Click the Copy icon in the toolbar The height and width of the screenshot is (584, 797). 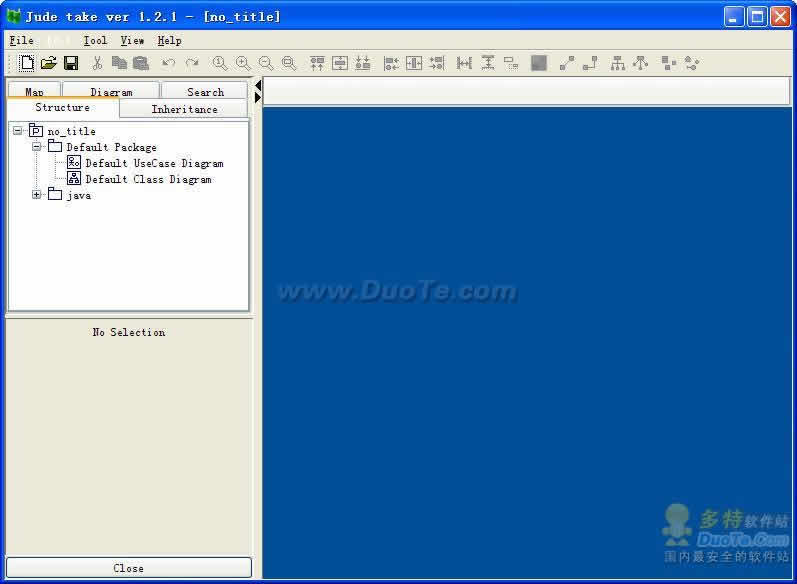click(x=119, y=63)
